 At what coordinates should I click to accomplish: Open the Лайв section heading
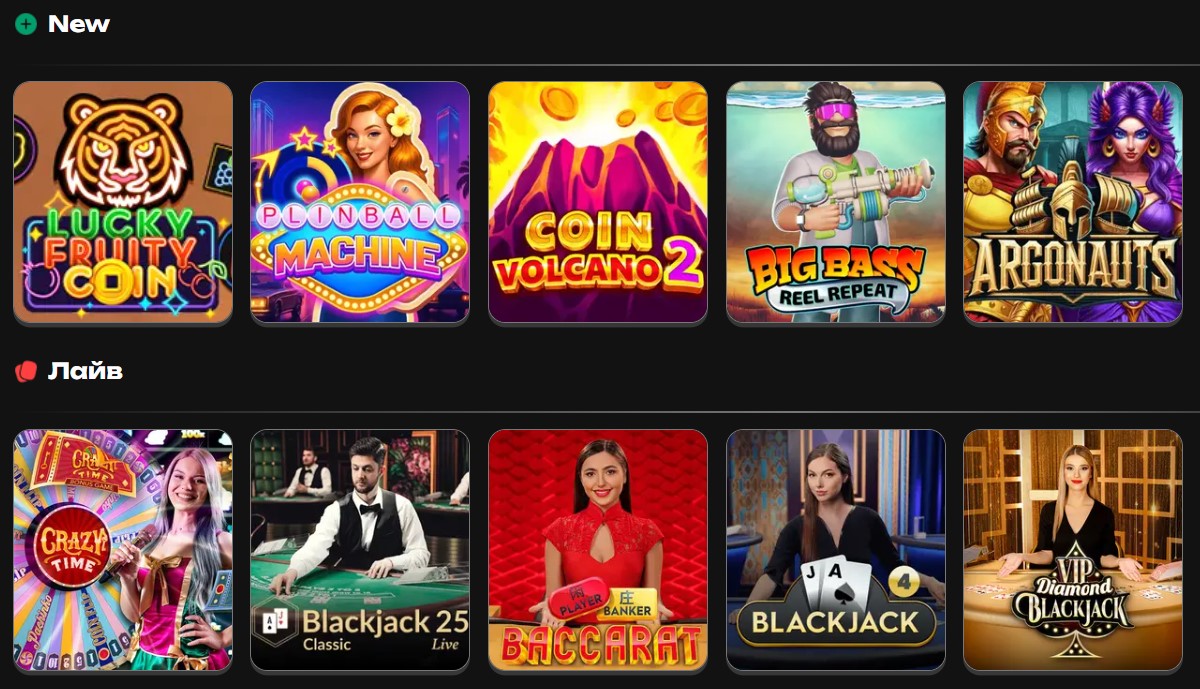pyautogui.click(x=86, y=372)
